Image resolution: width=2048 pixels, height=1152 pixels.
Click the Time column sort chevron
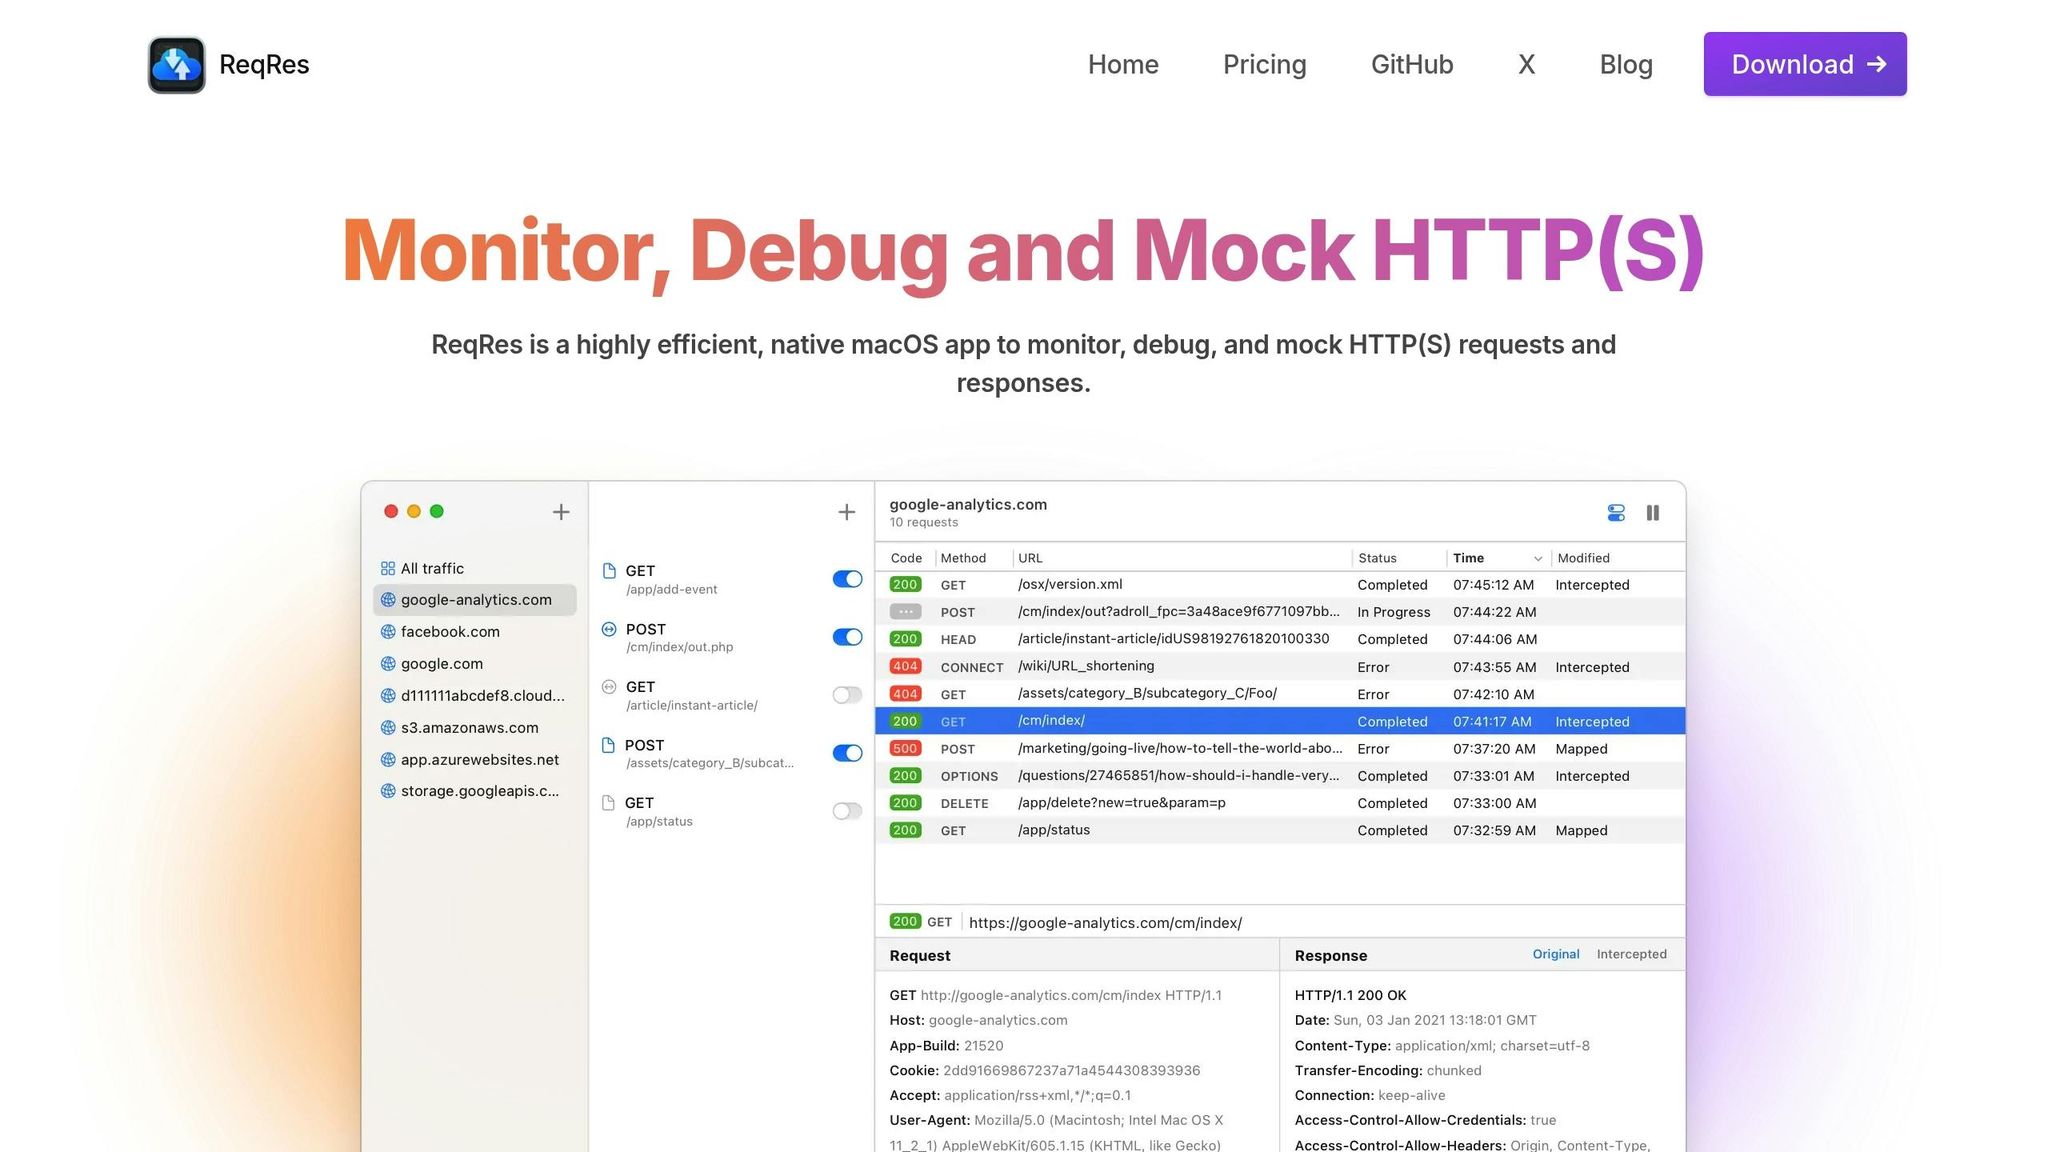1537,559
